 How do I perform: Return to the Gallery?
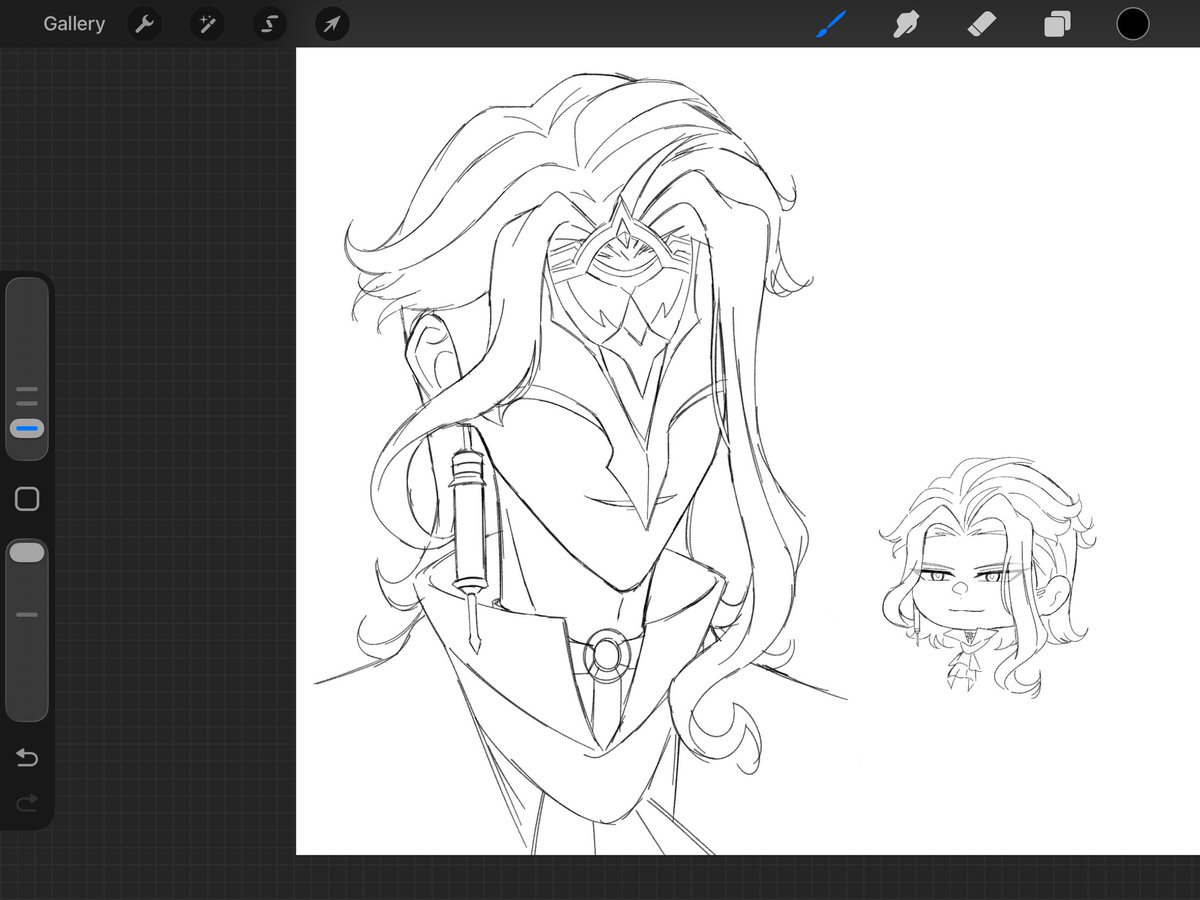[x=74, y=24]
